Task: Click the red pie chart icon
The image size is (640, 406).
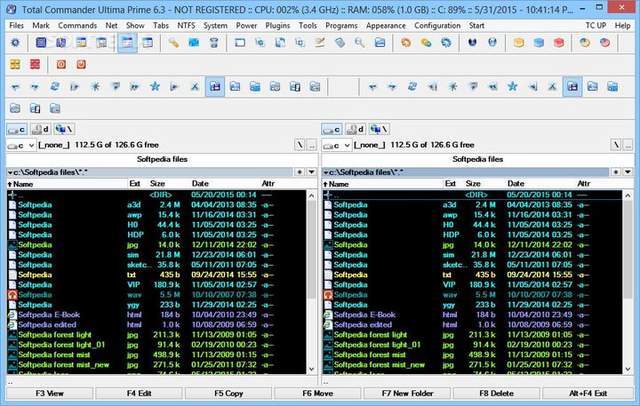Action: click(605, 42)
